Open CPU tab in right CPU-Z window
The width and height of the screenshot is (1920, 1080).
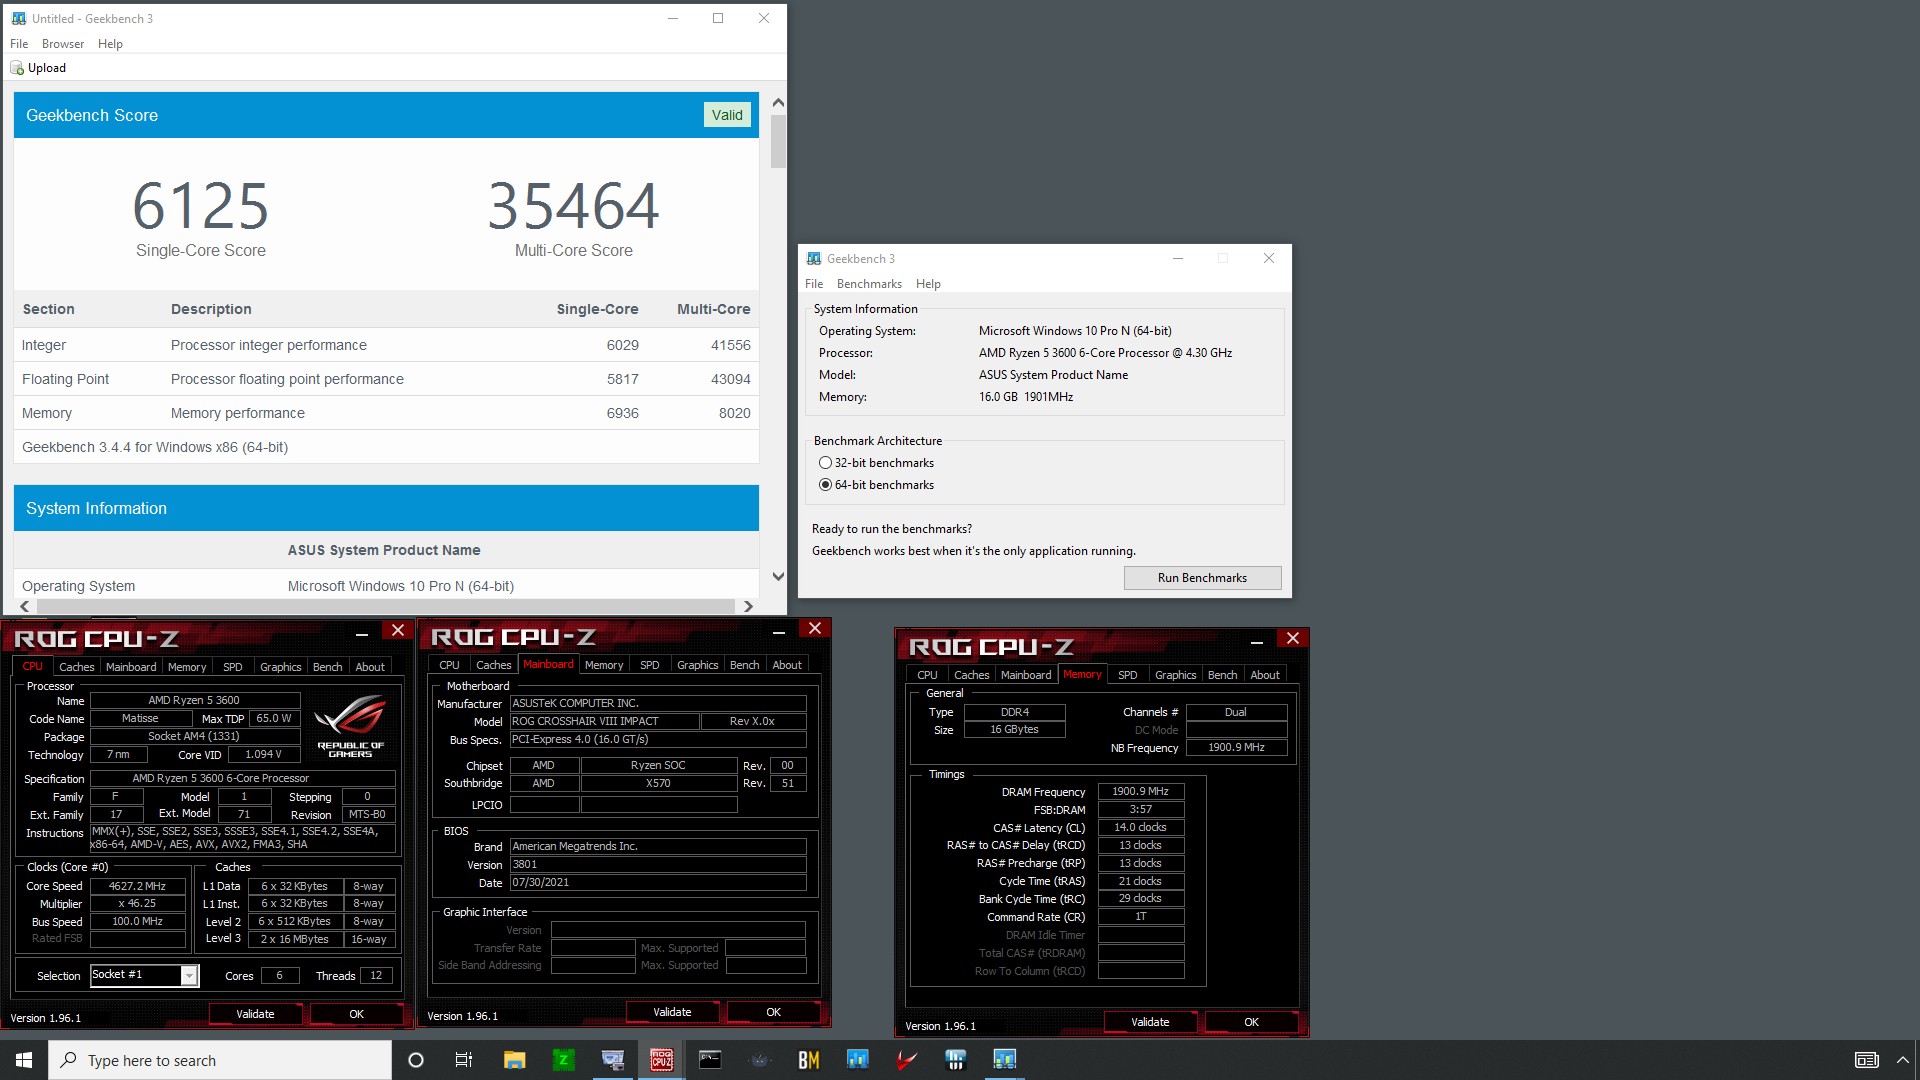click(928, 675)
